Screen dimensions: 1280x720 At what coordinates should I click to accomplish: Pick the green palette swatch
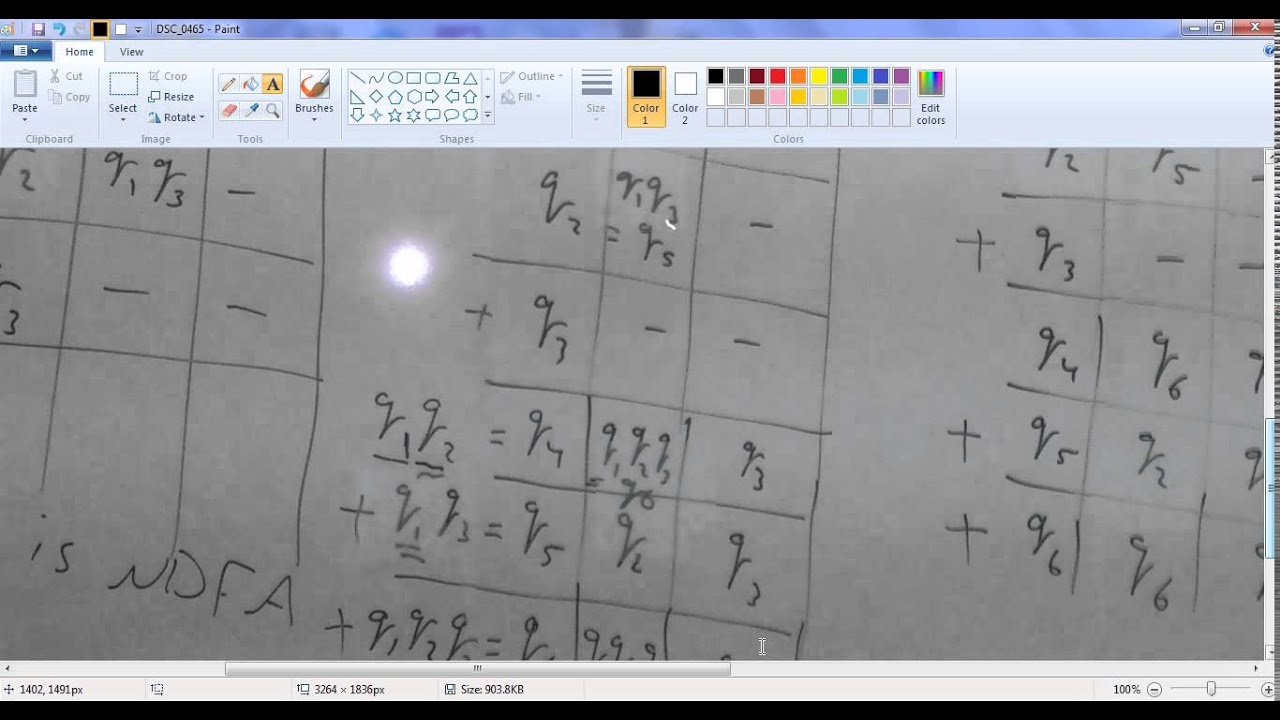(x=839, y=76)
